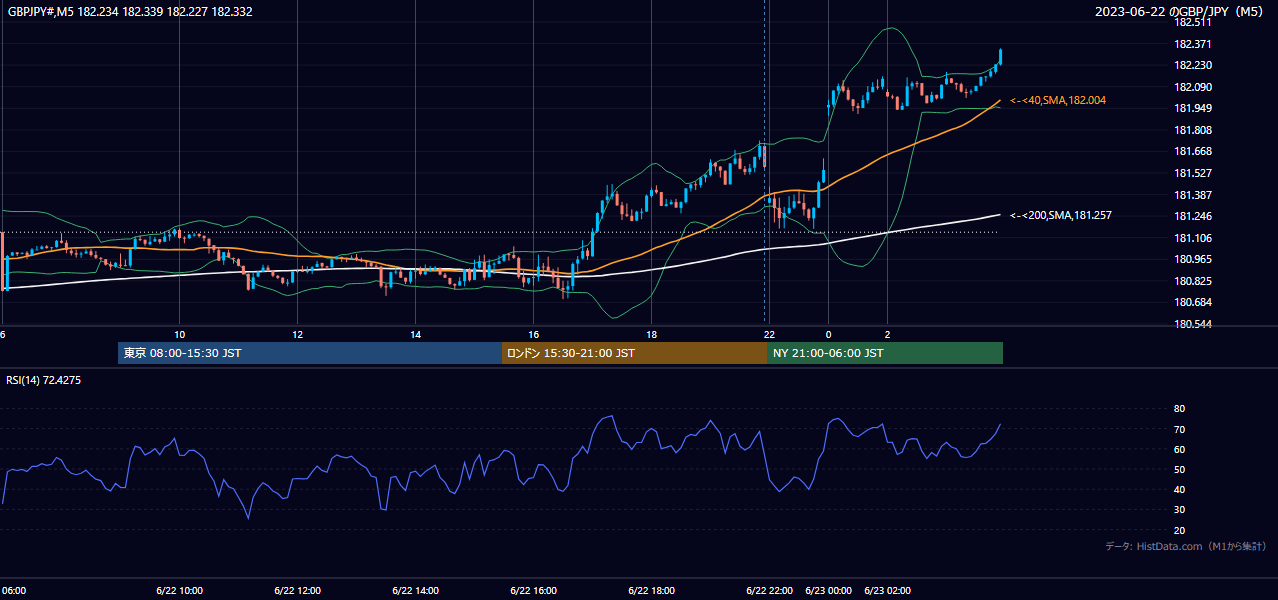The width and height of the screenshot is (1278, 600).
Task: Click price axis label 182.371
Action: [x=1192, y=44]
